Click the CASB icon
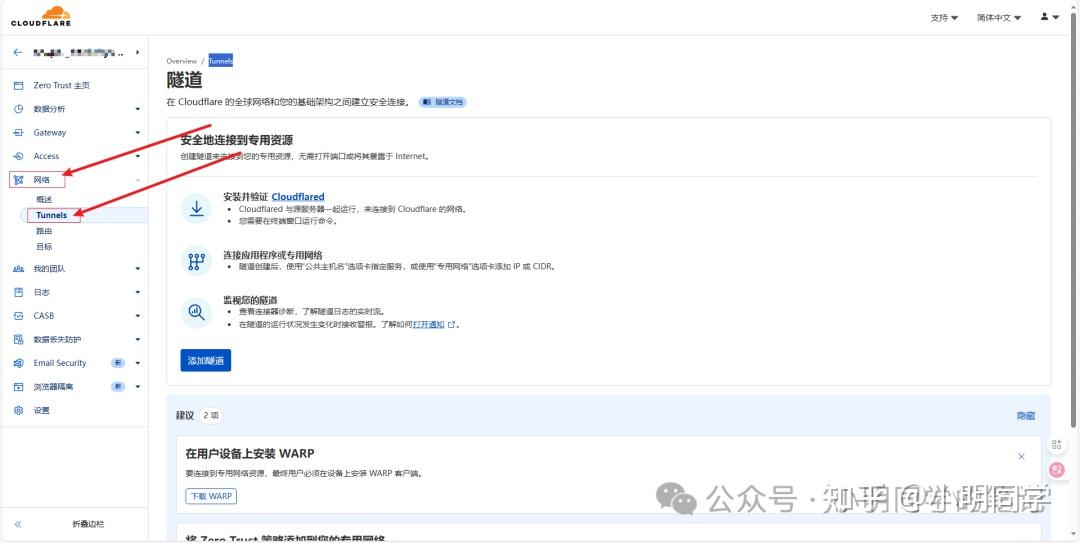 coord(19,316)
